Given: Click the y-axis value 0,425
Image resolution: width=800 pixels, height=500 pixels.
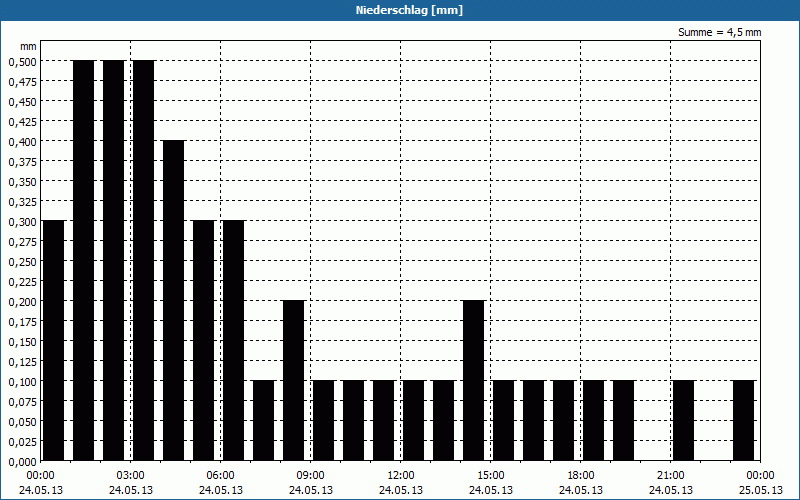Looking at the screenshot, I should coord(23,121).
